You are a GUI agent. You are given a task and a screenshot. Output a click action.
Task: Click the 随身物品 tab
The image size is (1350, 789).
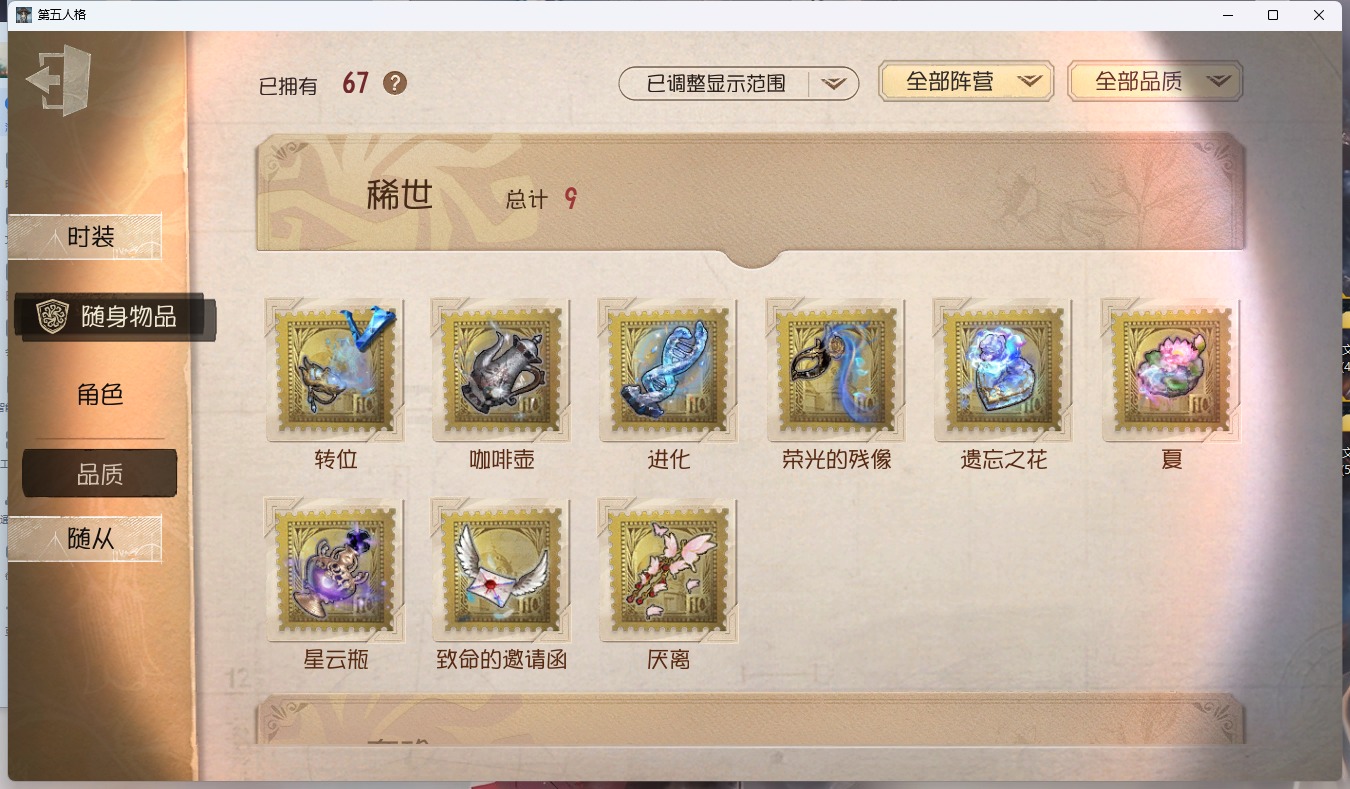[x=114, y=317]
